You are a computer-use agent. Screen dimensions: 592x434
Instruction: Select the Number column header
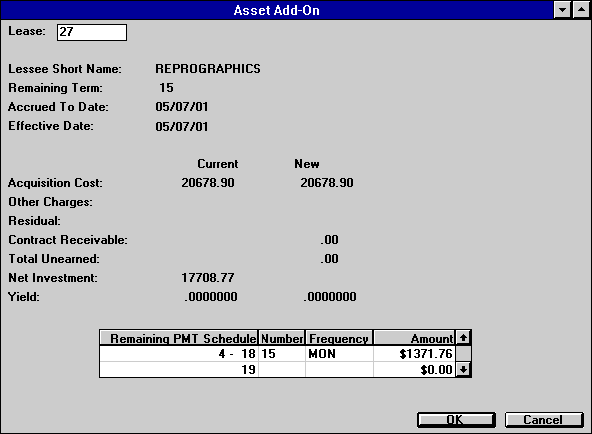click(x=282, y=338)
